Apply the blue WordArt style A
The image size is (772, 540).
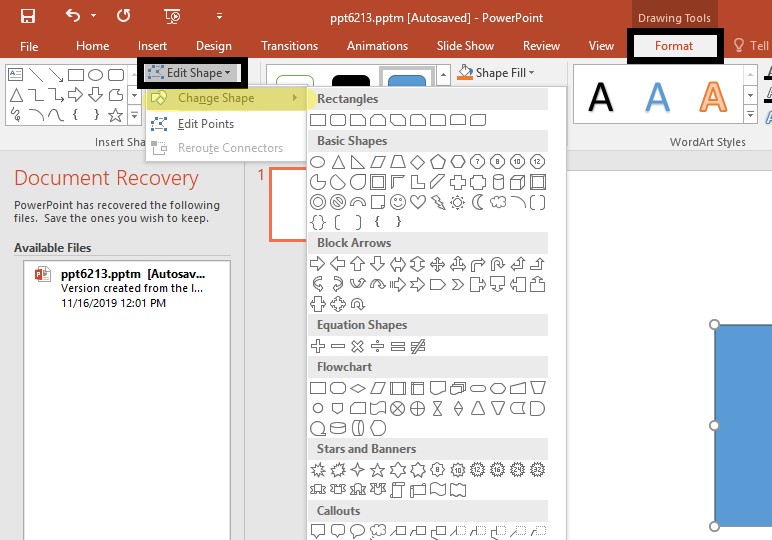(x=657, y=97)
